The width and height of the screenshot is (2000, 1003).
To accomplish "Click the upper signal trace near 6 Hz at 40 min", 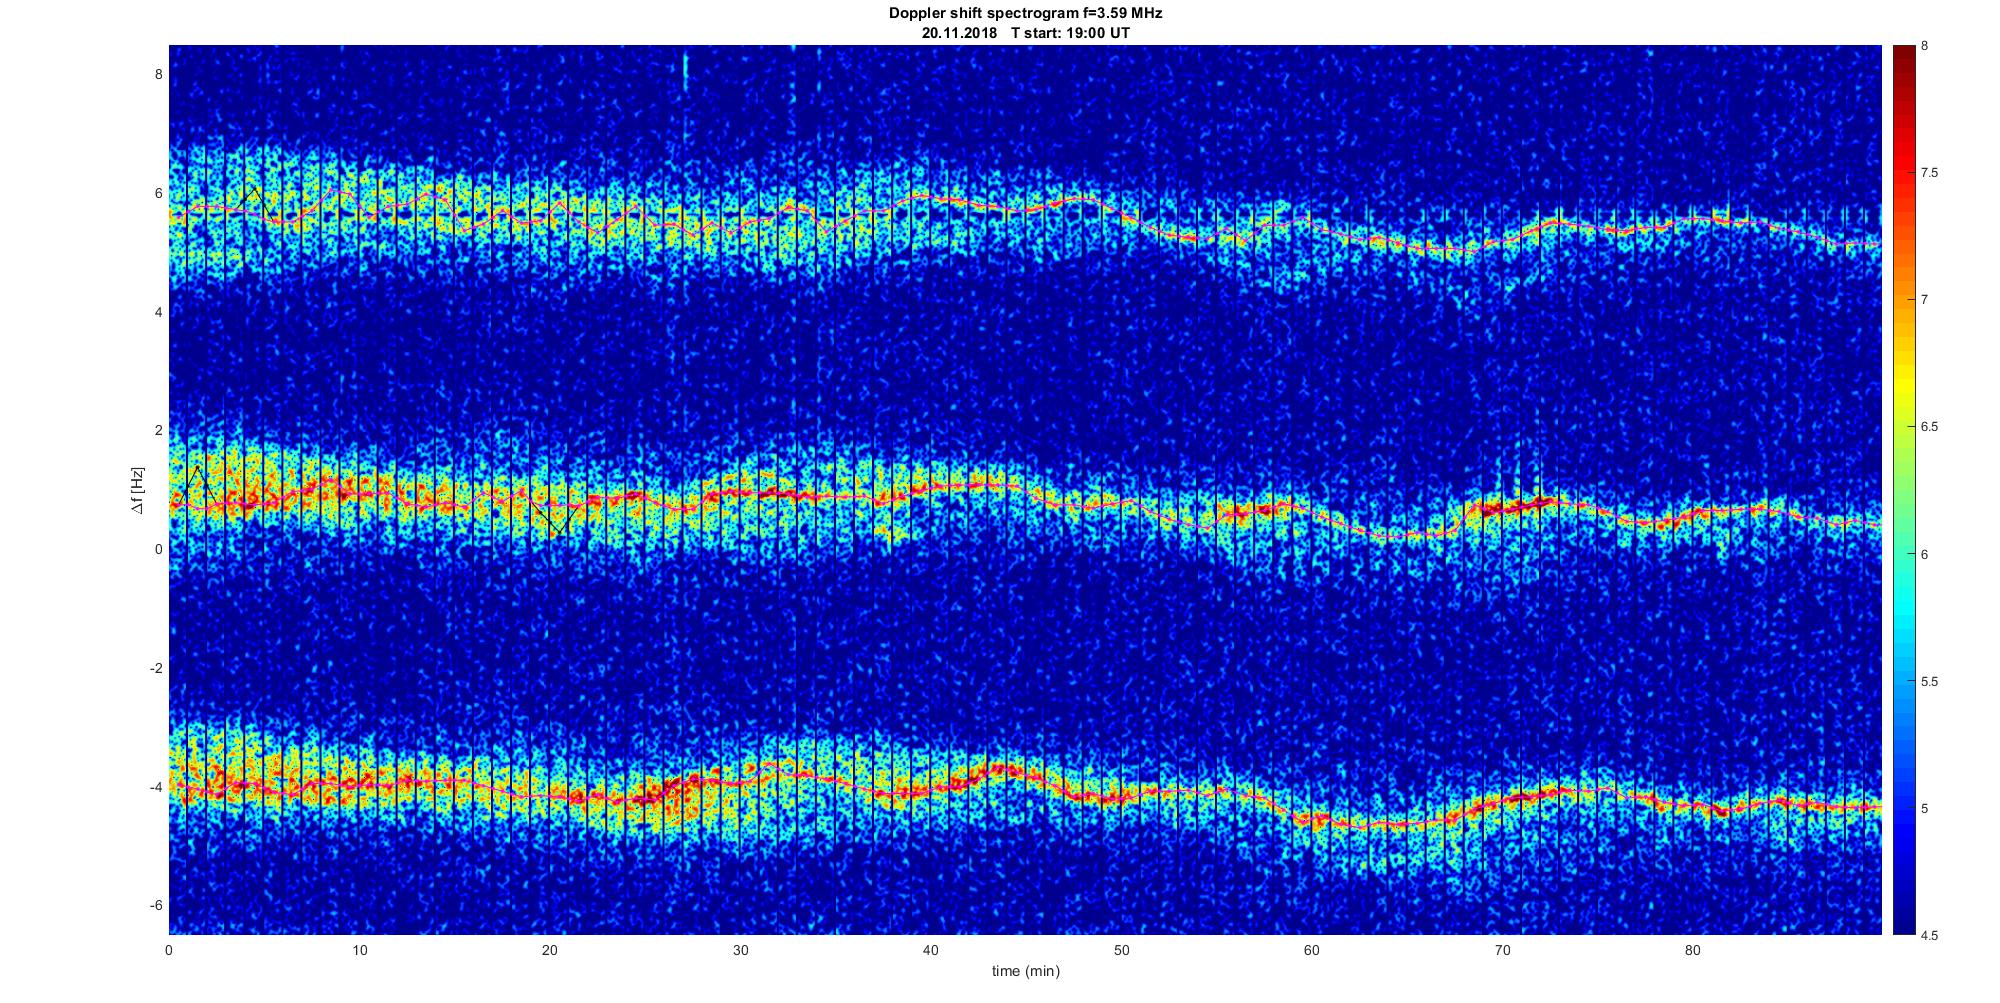I will click(x=930, y=198).
